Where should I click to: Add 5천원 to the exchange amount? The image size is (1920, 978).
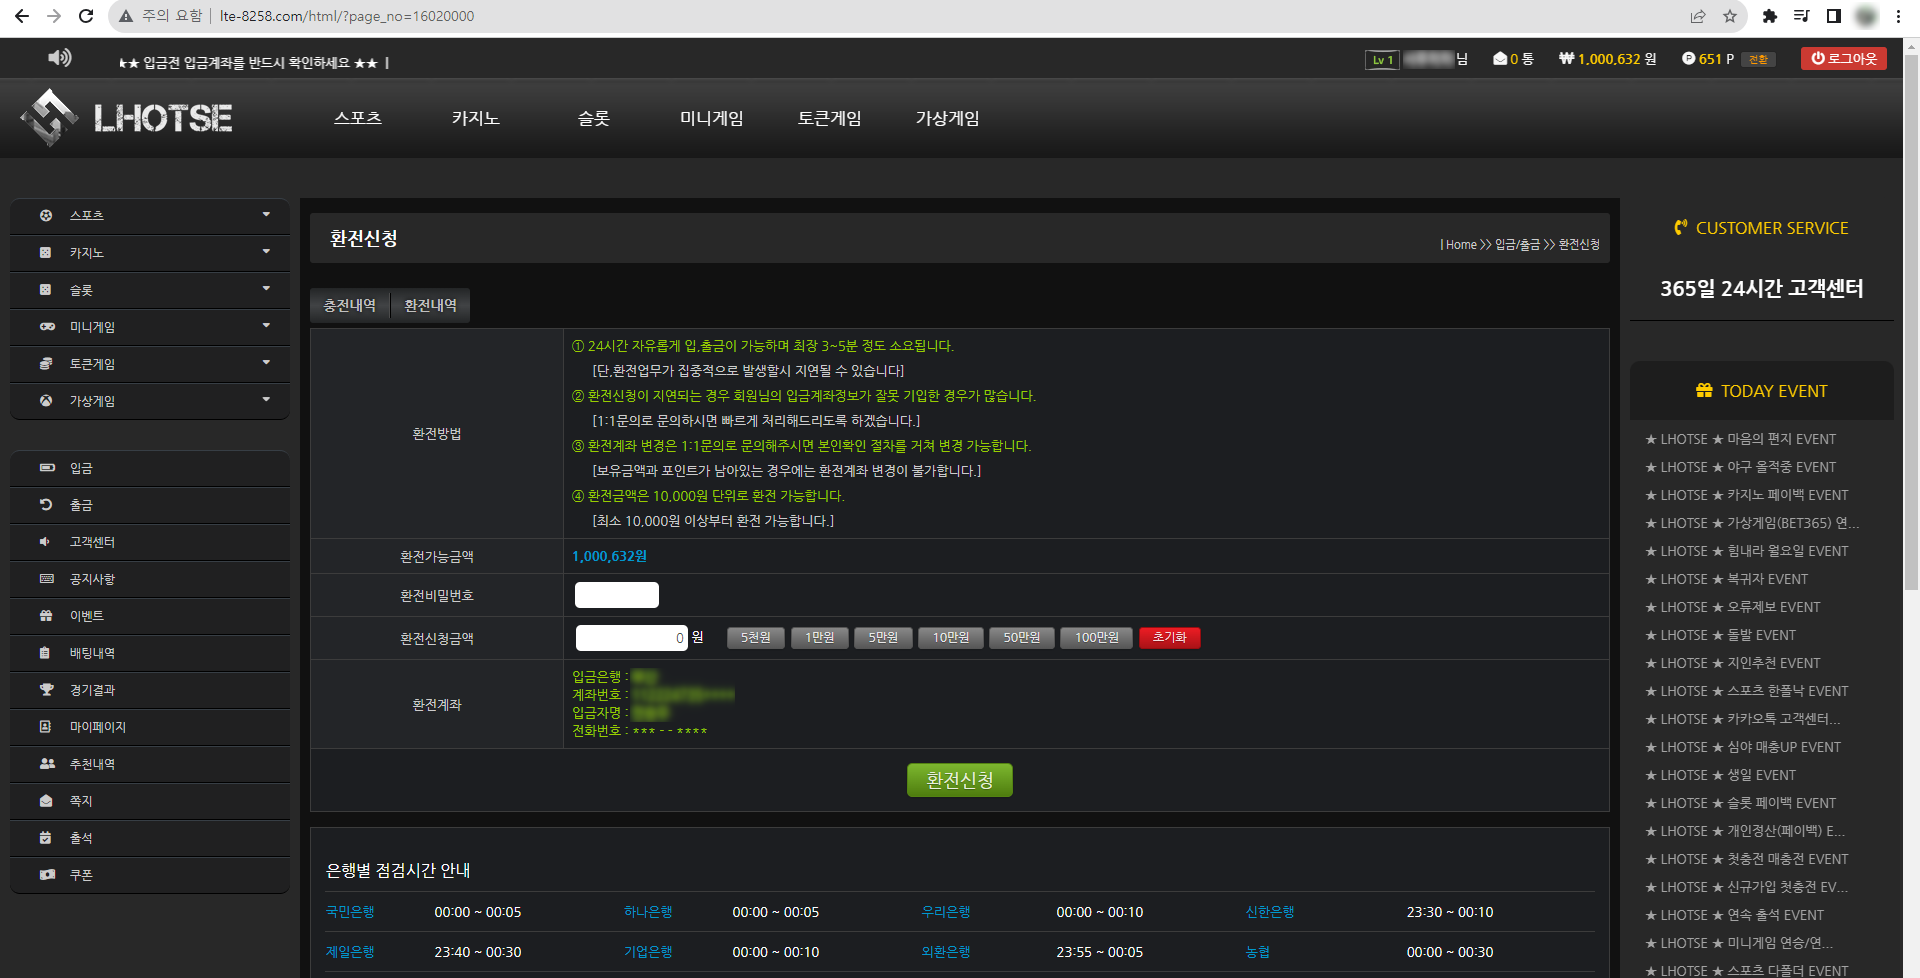click(756, 638)
